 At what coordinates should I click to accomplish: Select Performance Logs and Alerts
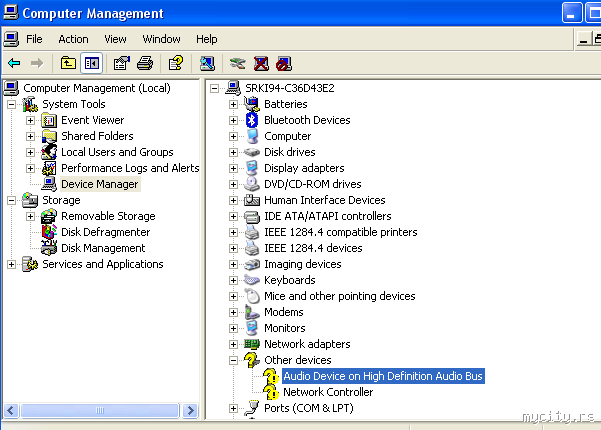pyautogui.click(x=130, y=168)
